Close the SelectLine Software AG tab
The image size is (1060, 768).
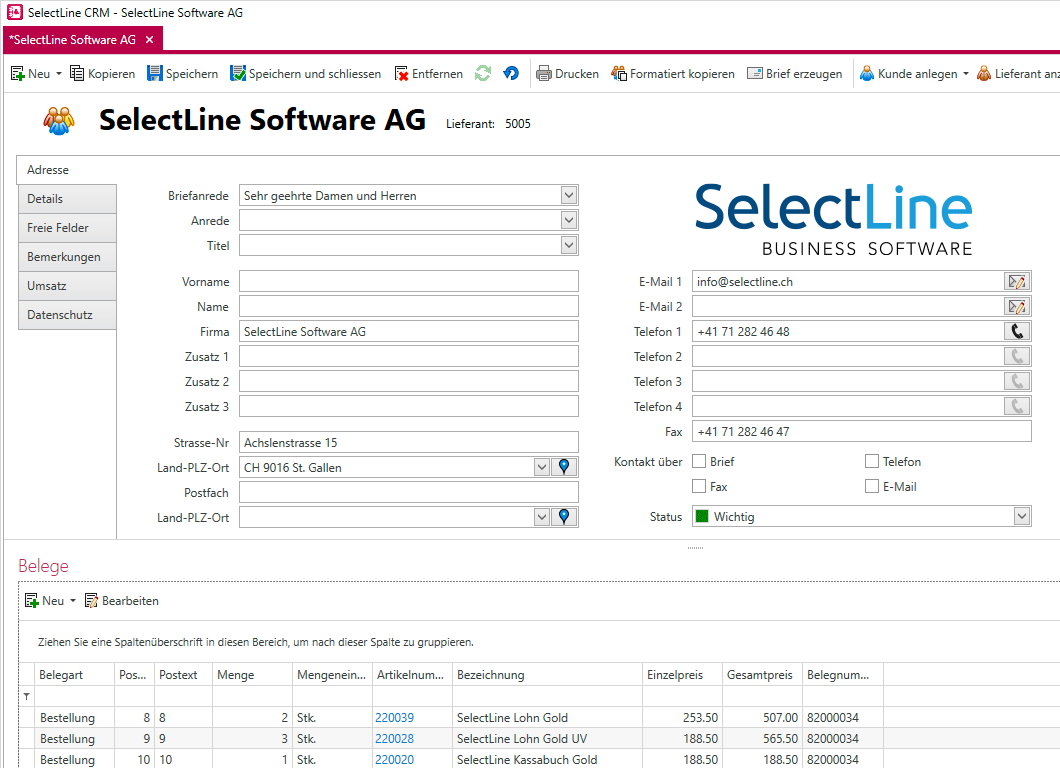[149, 40]
